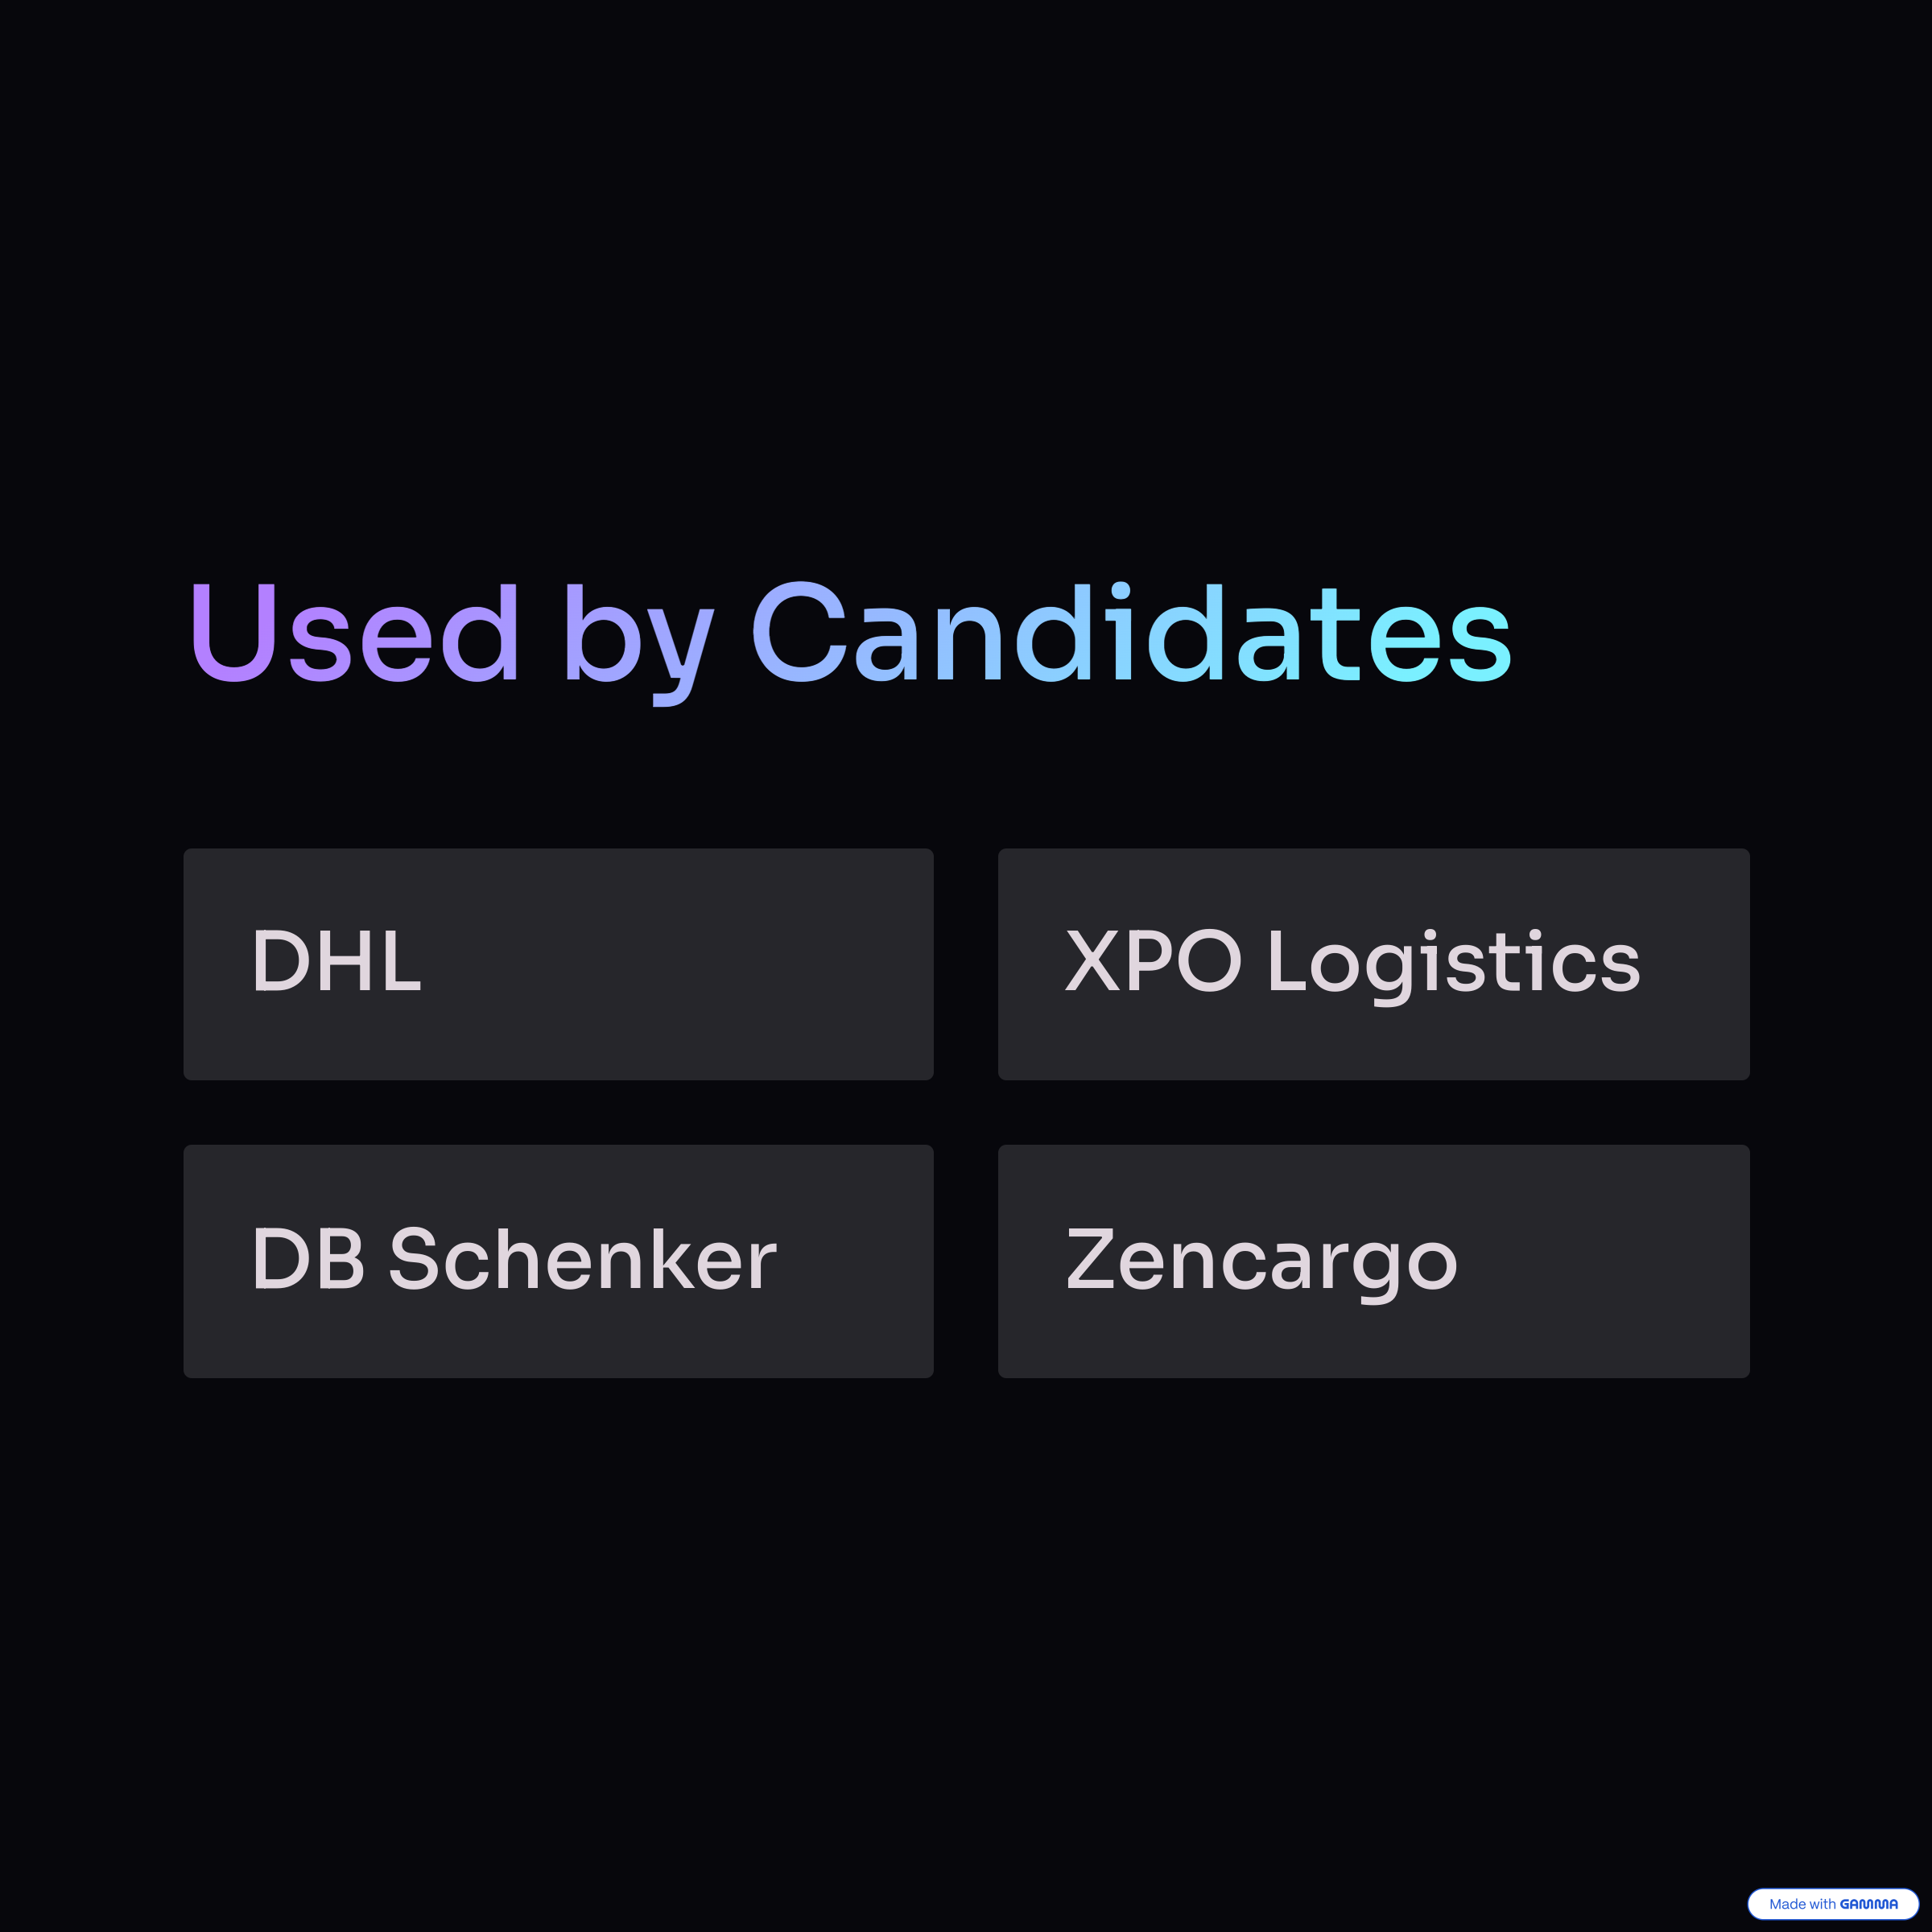Click the 'DHL' text label

coord(337,961)
